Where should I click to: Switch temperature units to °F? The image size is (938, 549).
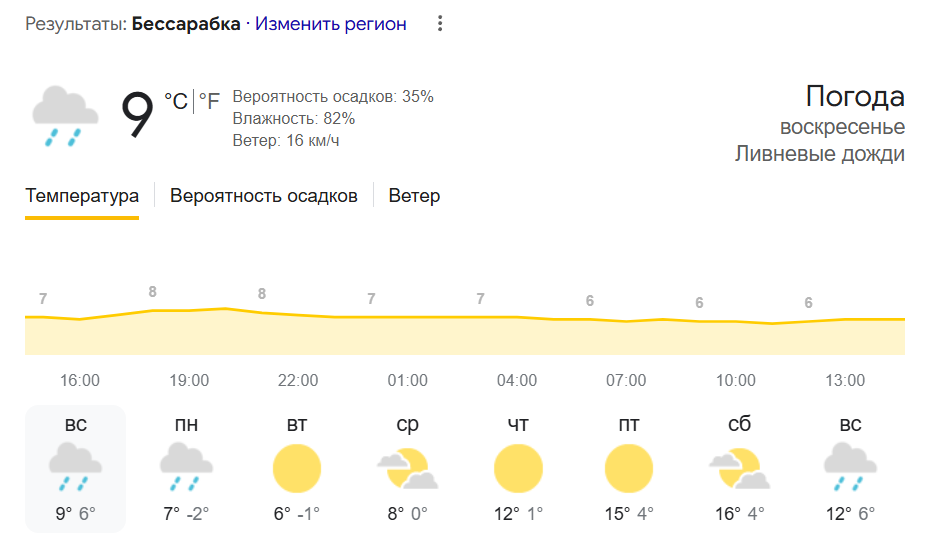(209, 101)
